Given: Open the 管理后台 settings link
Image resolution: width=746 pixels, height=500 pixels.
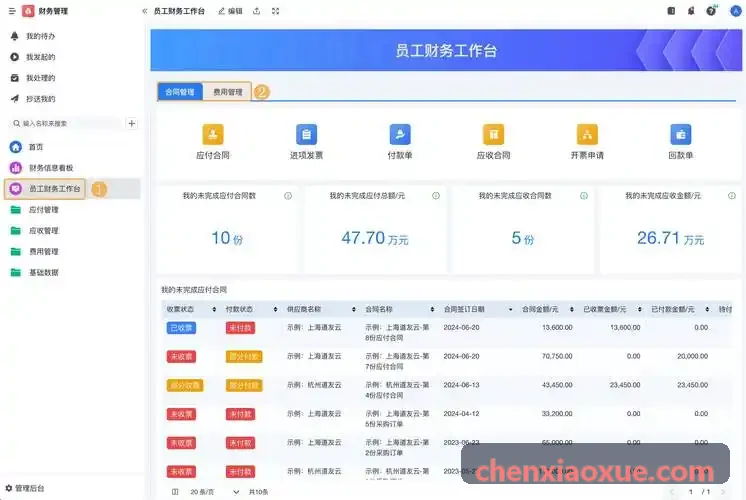Looking at the screenshot, I should [x=25, y=488].
